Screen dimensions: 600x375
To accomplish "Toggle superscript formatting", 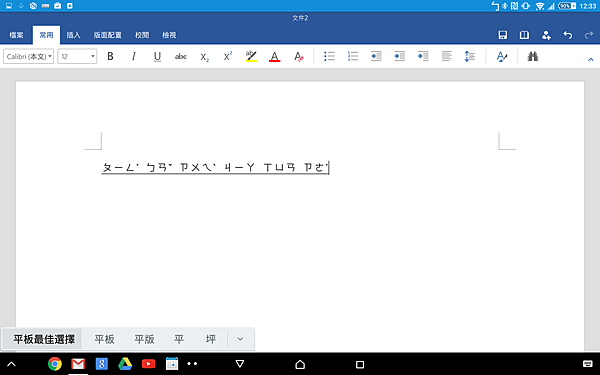I will tap(228, 57).
